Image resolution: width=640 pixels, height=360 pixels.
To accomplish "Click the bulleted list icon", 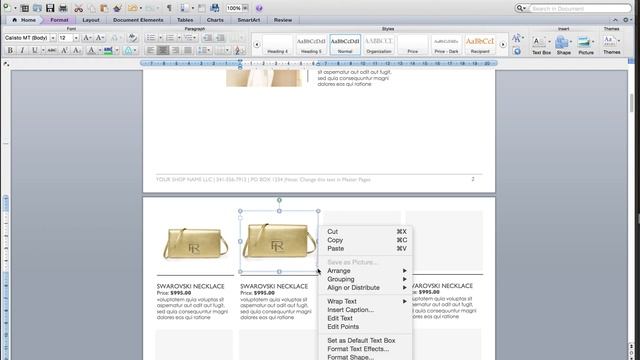I will [151, 38].
